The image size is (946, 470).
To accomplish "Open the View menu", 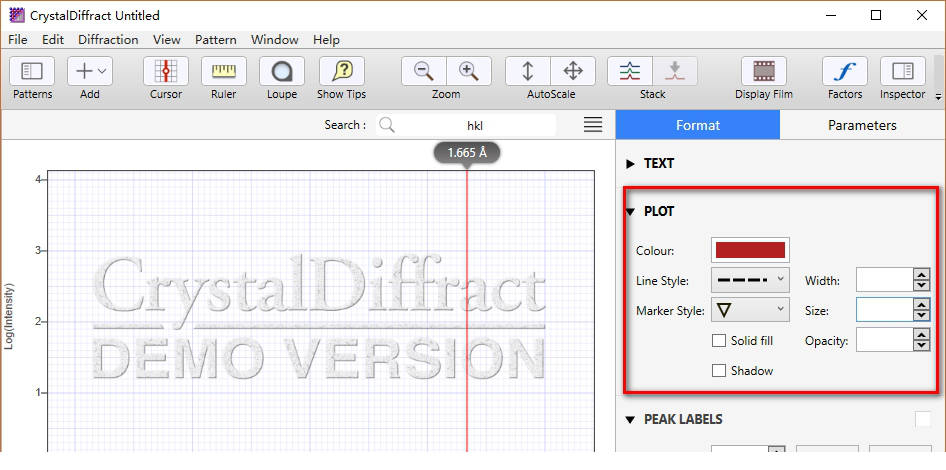I will (167, 40).
